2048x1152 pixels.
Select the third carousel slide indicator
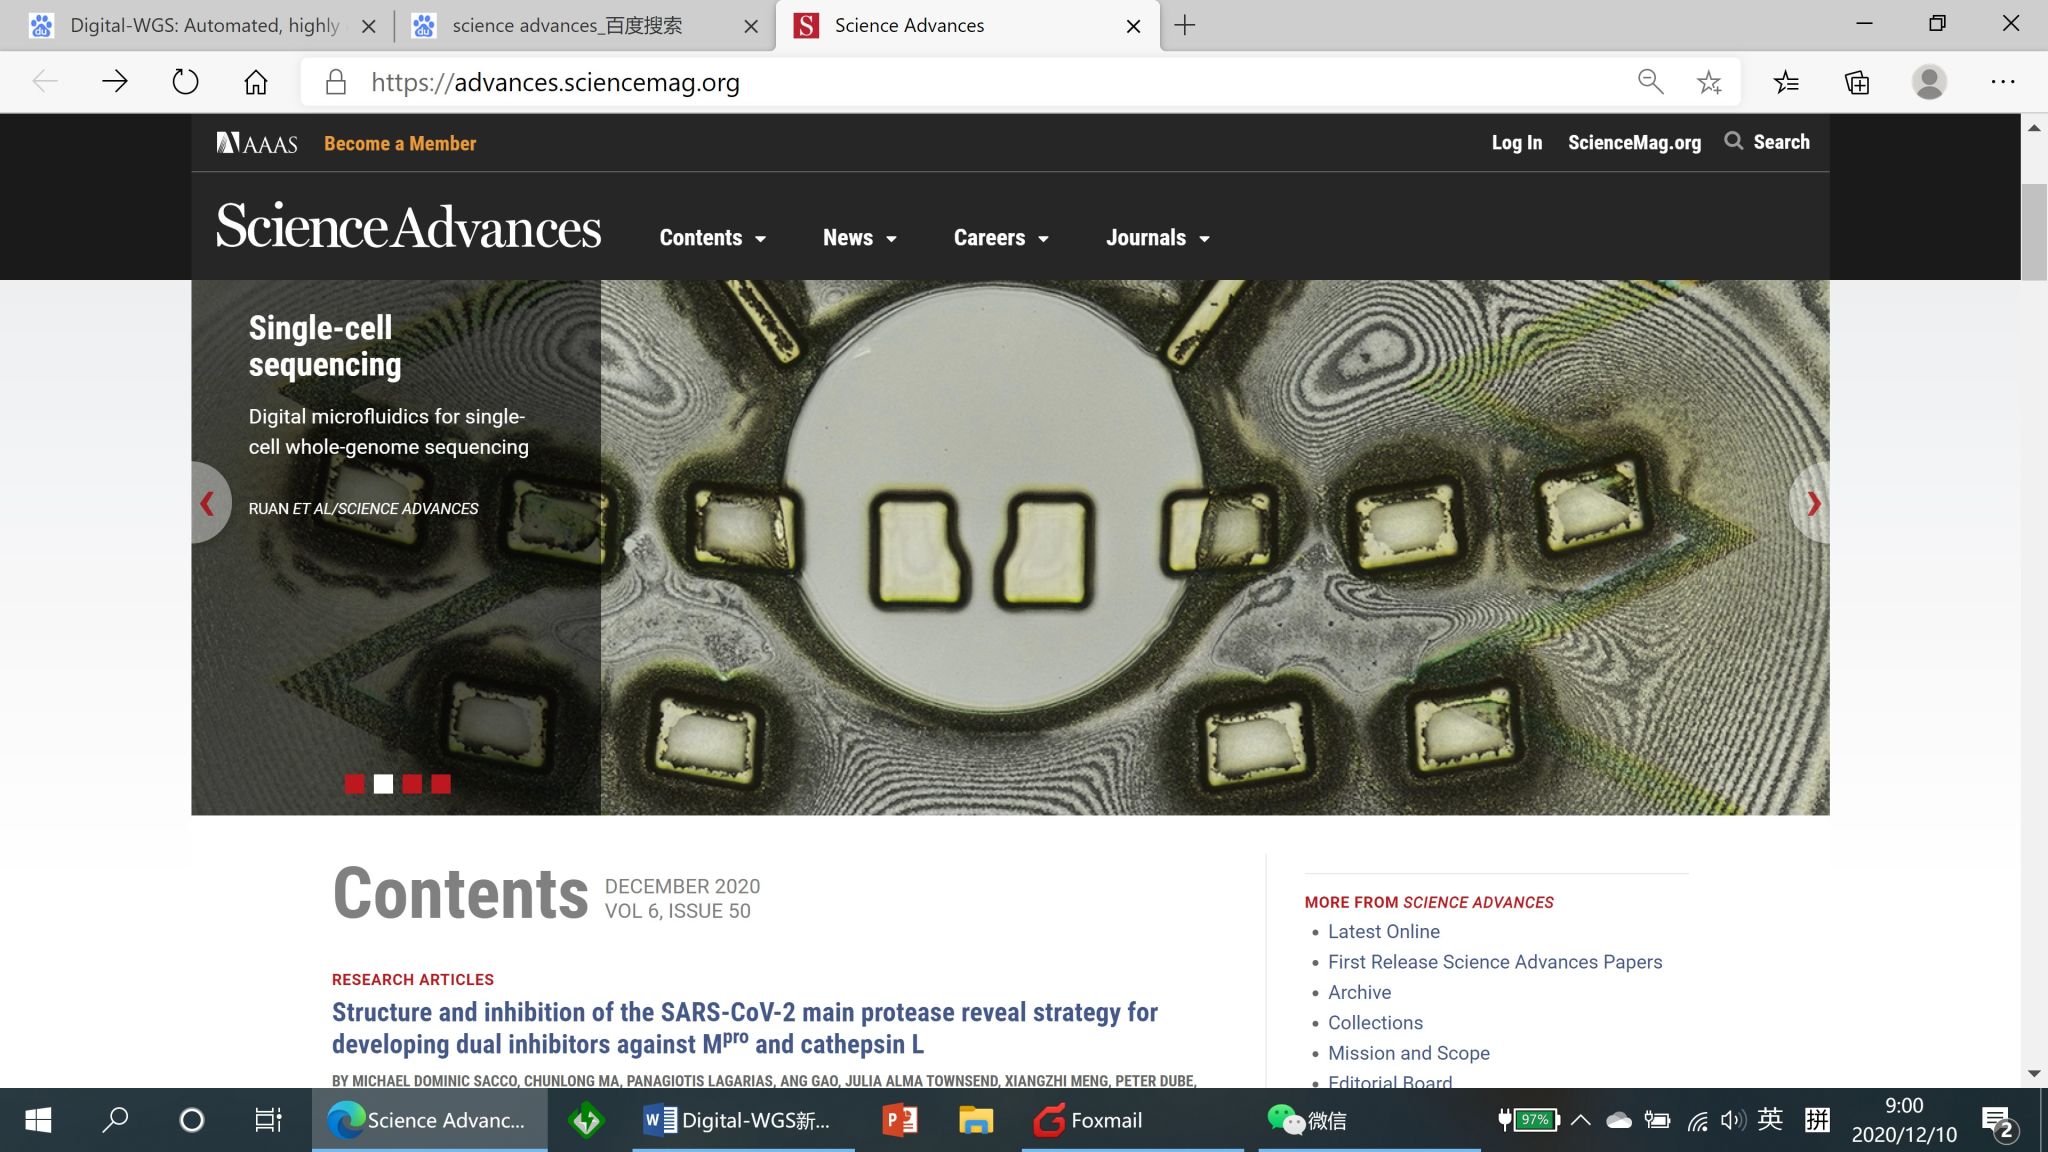point(412,784)
